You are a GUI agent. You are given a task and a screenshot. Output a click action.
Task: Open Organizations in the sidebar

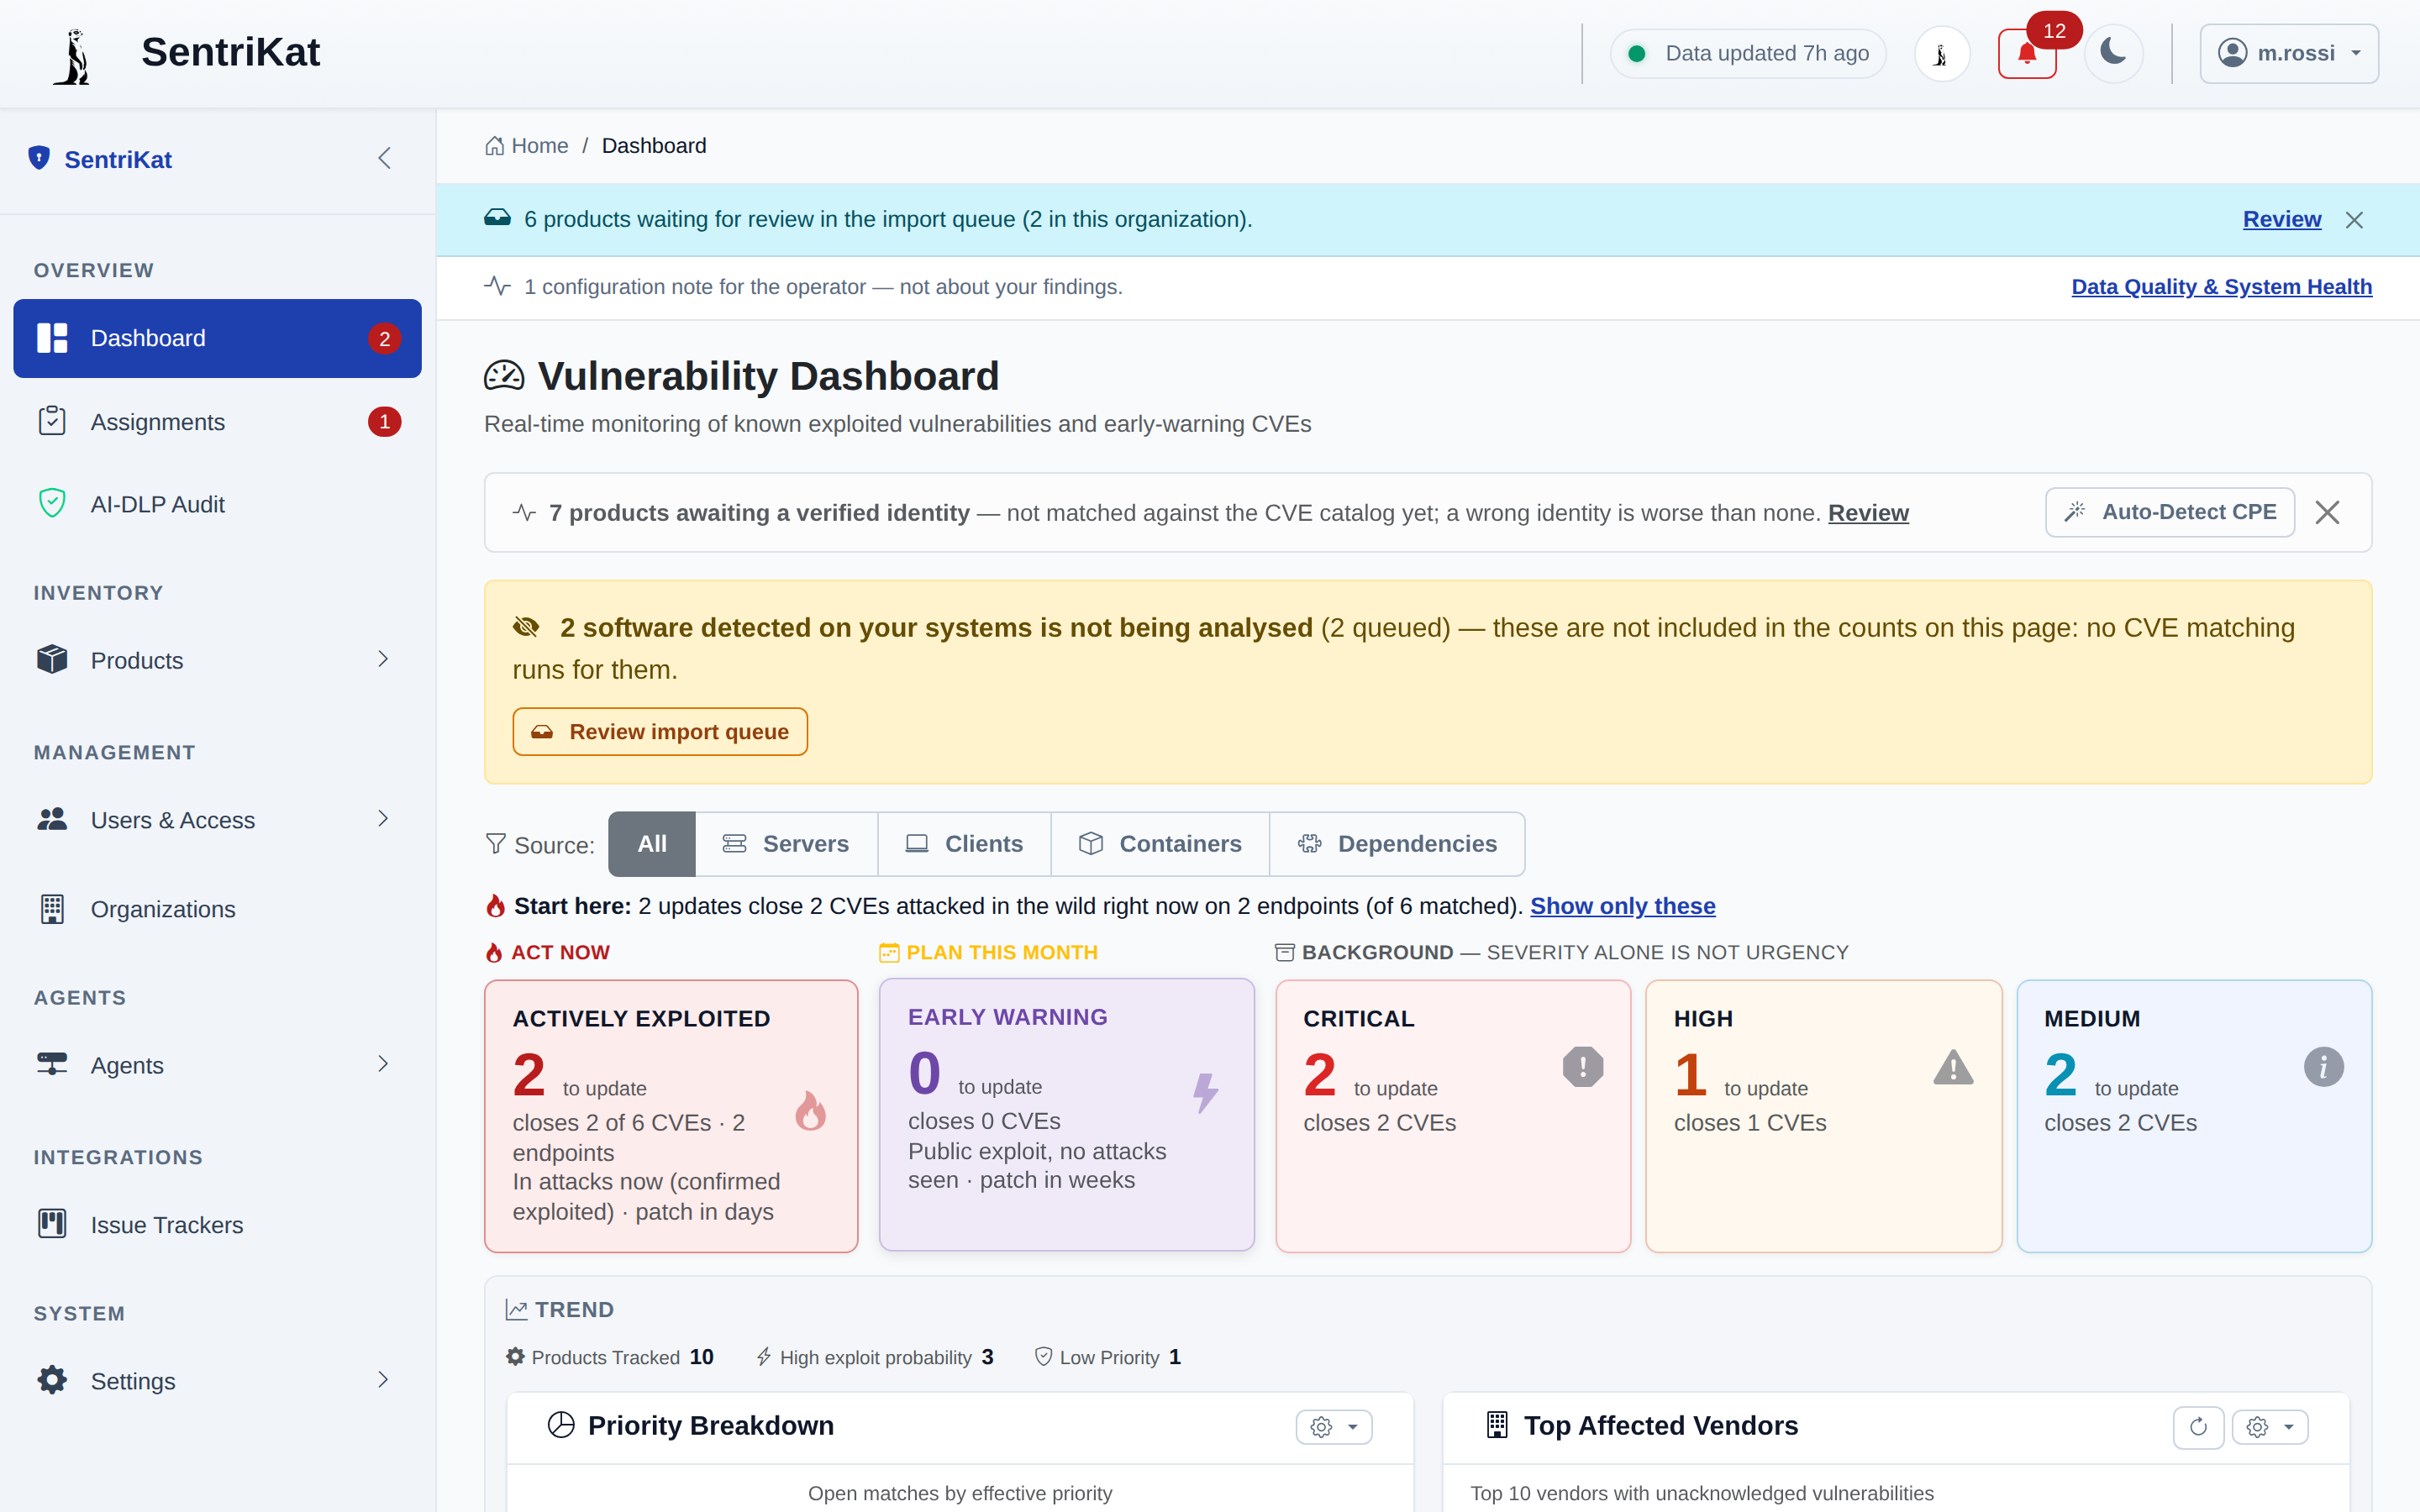pyautogui.click(x=217, y=909)
